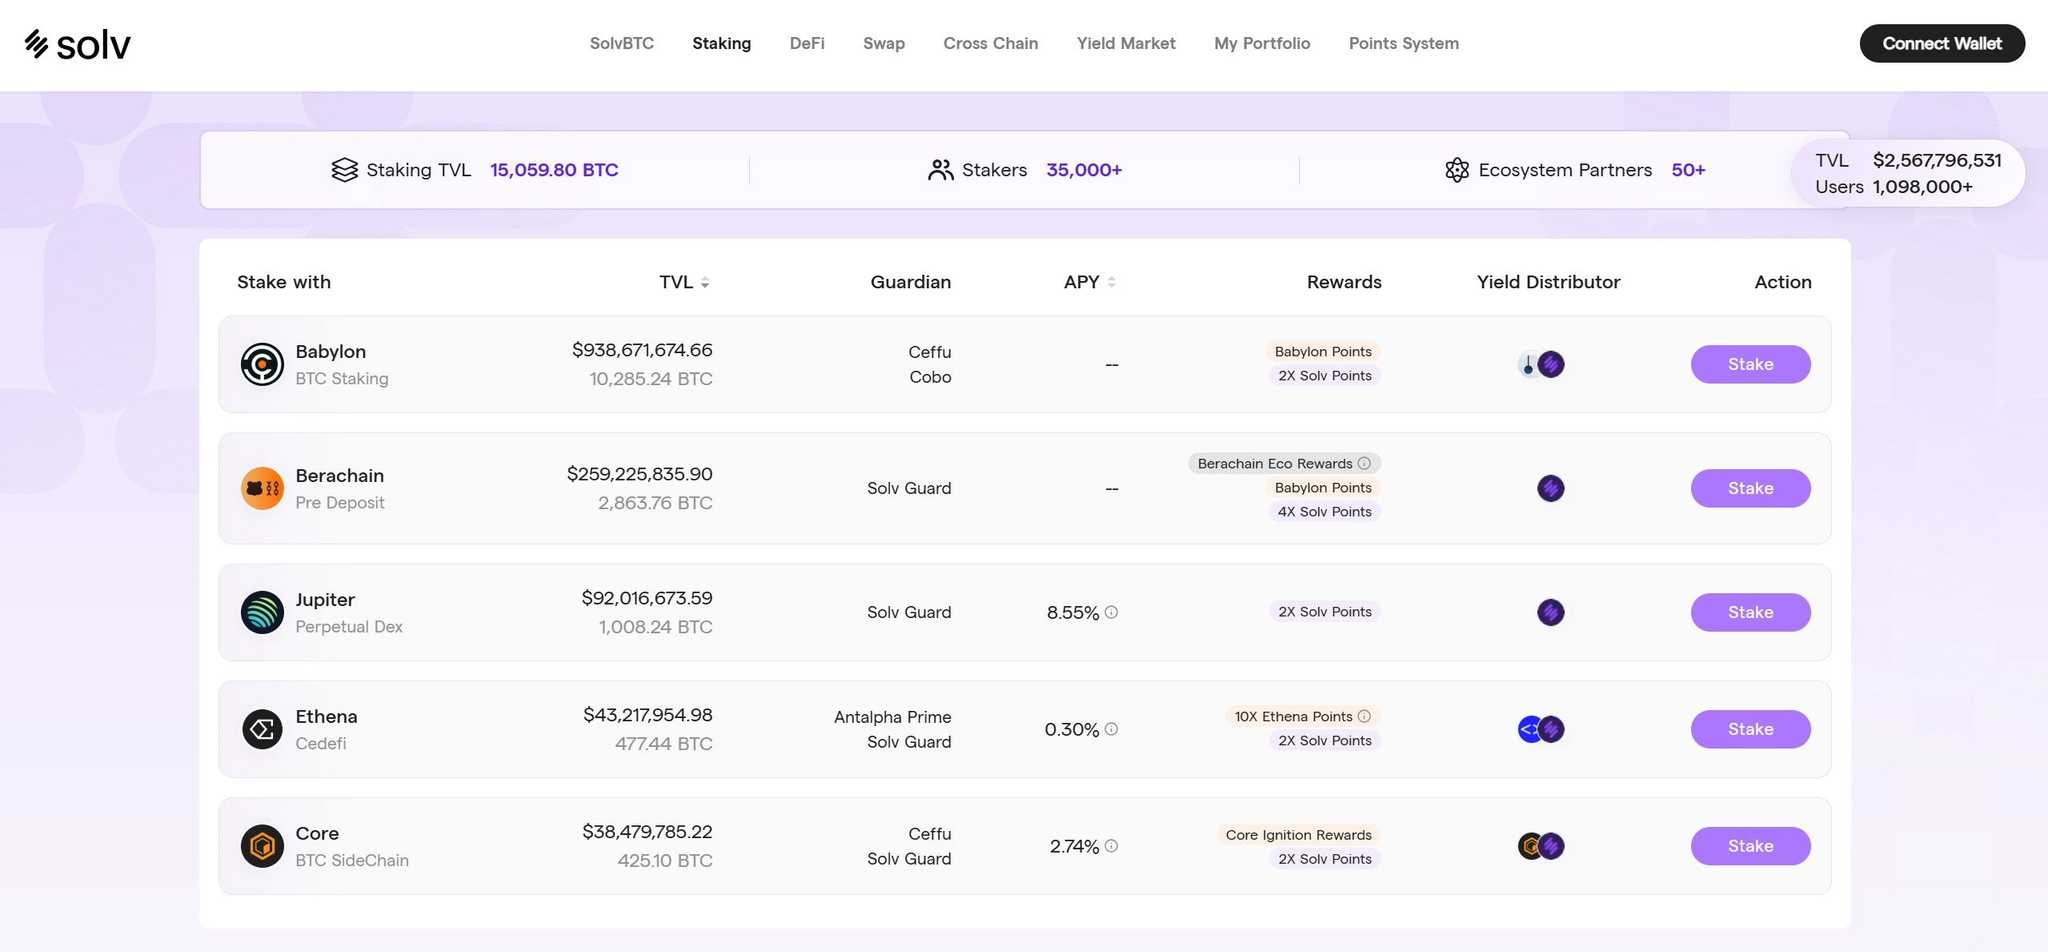Open the Yield Market nav item
This screenshot has width=2048, height=952.
[1126, 43]
